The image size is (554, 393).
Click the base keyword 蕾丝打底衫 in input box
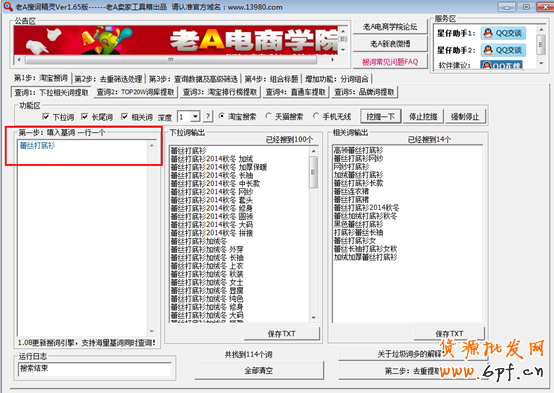(x=37, y=145)
